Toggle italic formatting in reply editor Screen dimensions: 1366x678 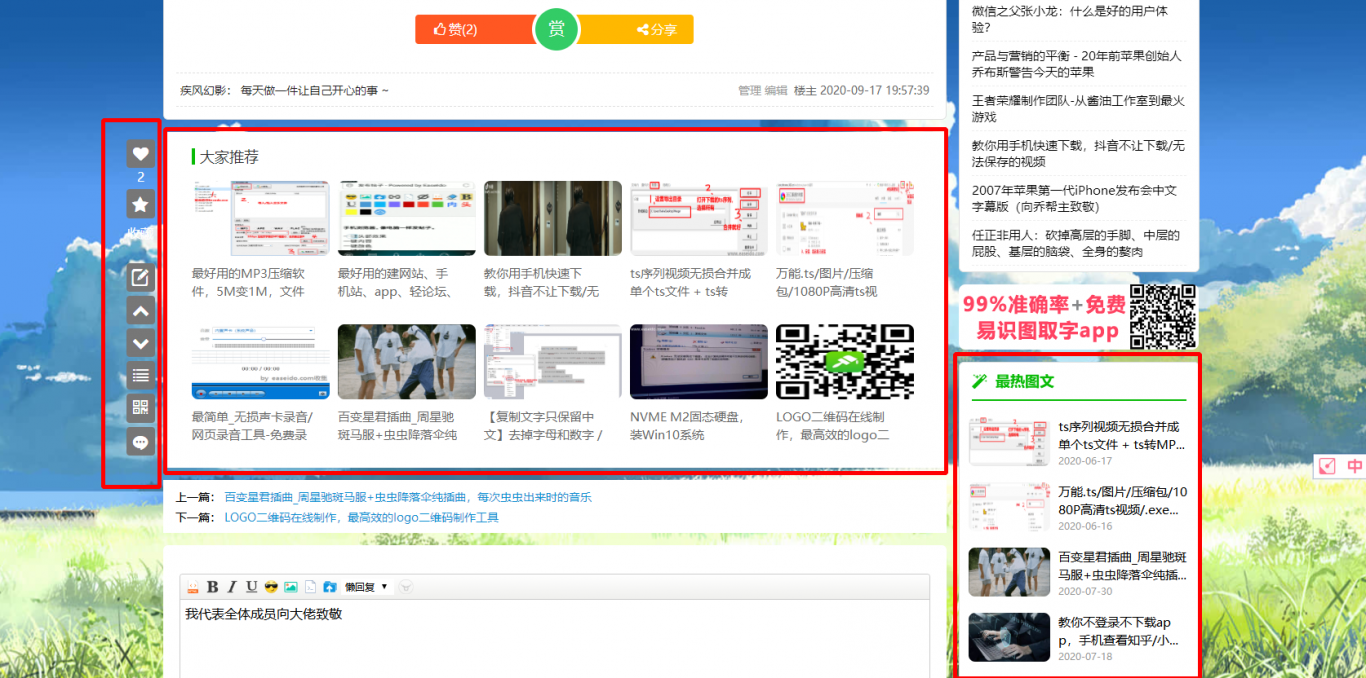tap(232, 587)
